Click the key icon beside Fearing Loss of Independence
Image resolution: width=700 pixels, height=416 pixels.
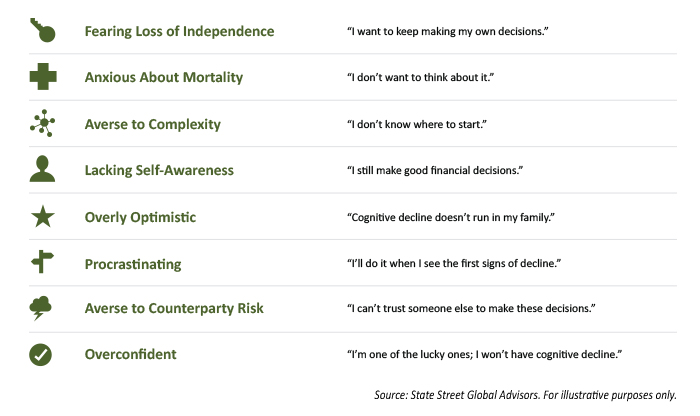point(43,30)
